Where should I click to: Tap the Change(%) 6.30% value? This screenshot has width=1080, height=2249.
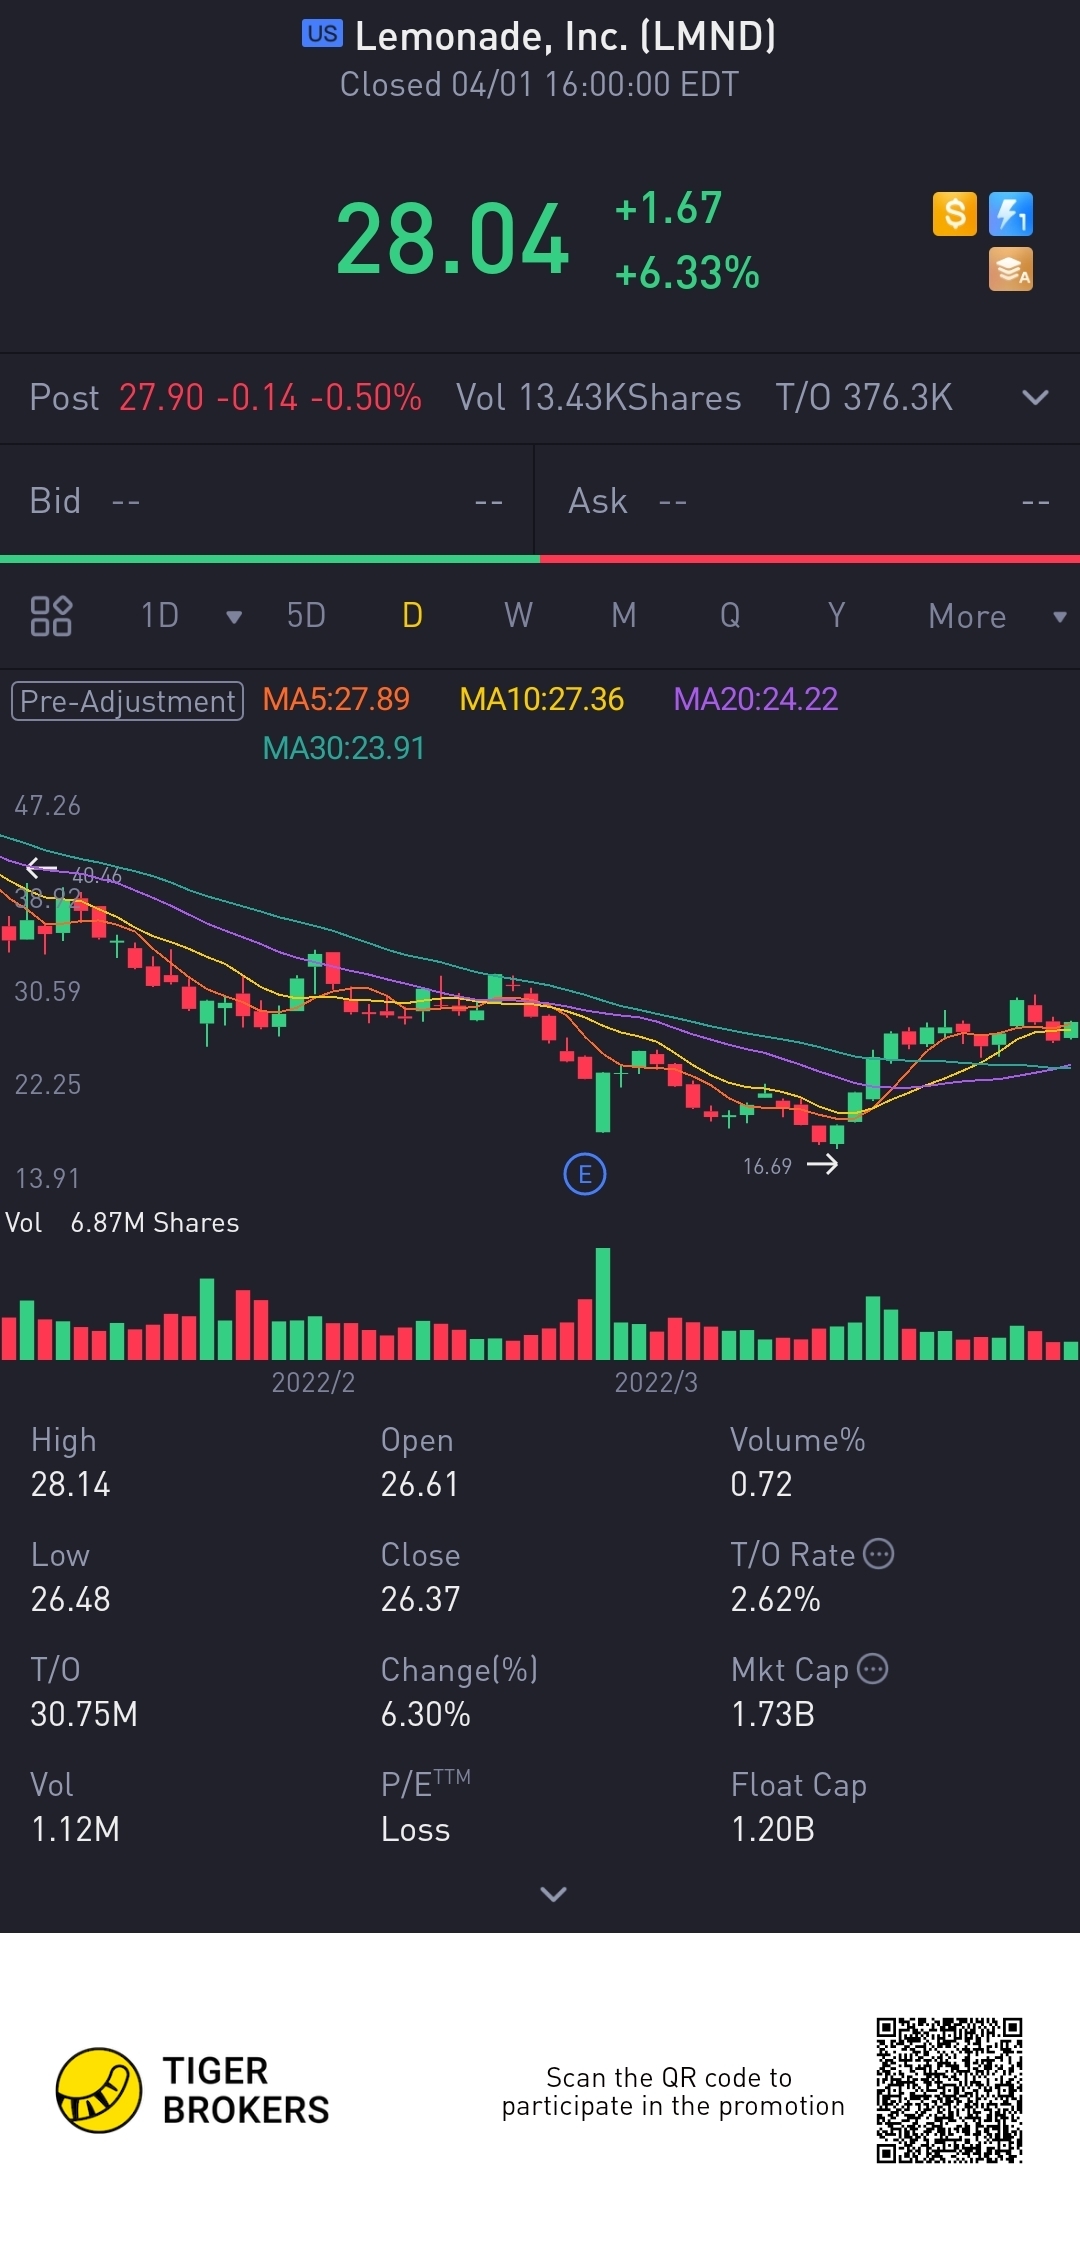point(425,1714)
